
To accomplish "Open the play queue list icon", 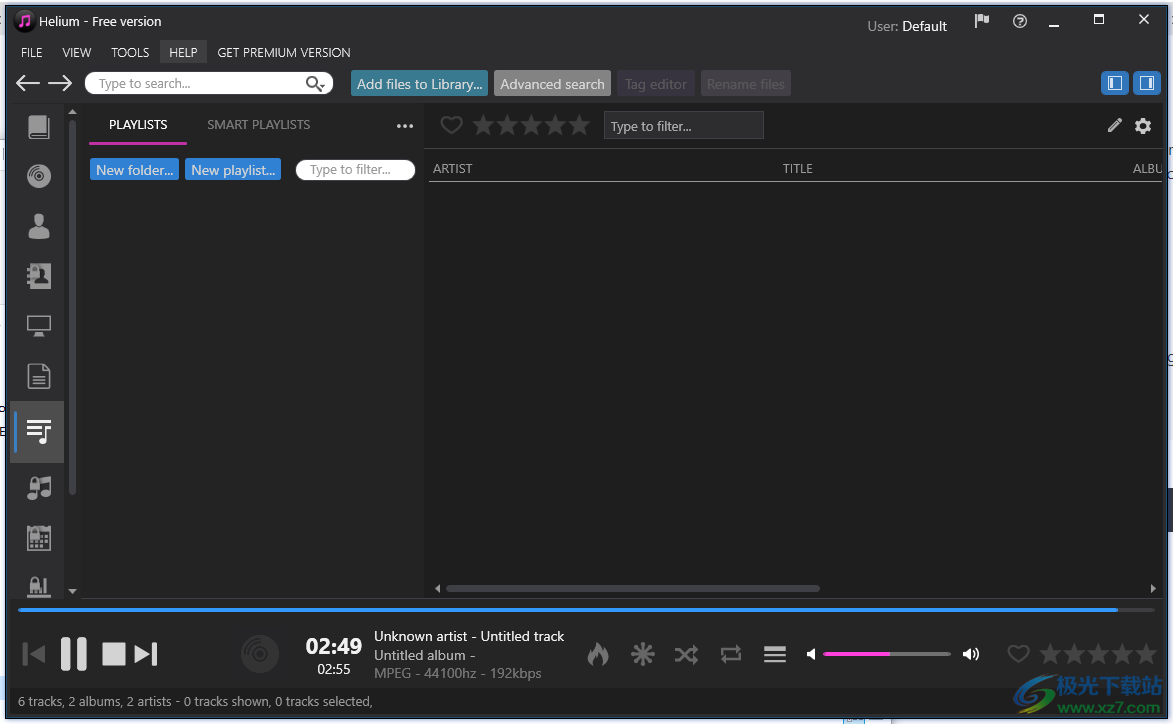I will tap(775, 654).
